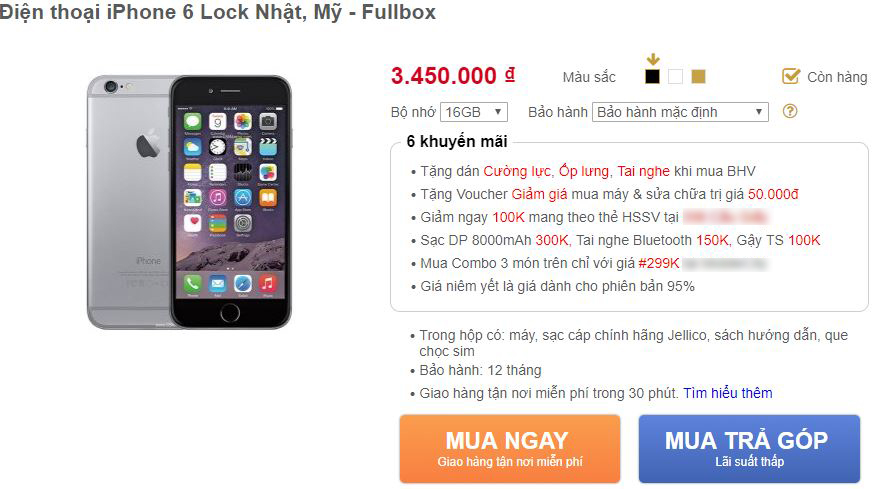Click the arrow of the warranty combo box

click(x=759, y=112)
